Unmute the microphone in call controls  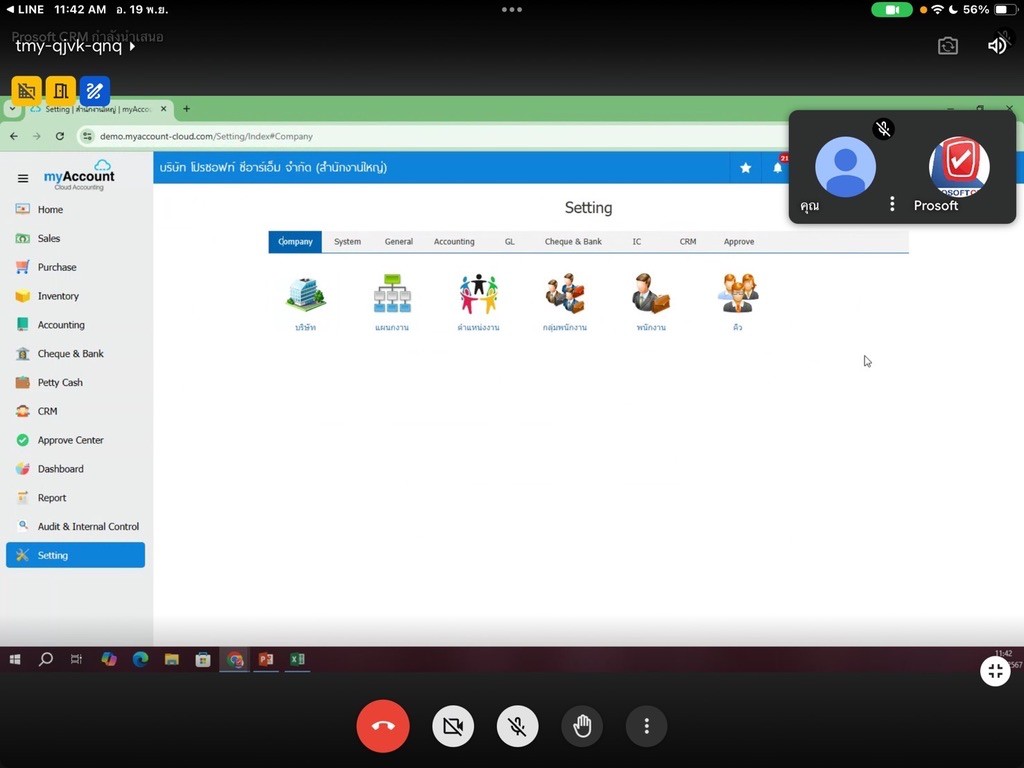click(x=518, y=726)
